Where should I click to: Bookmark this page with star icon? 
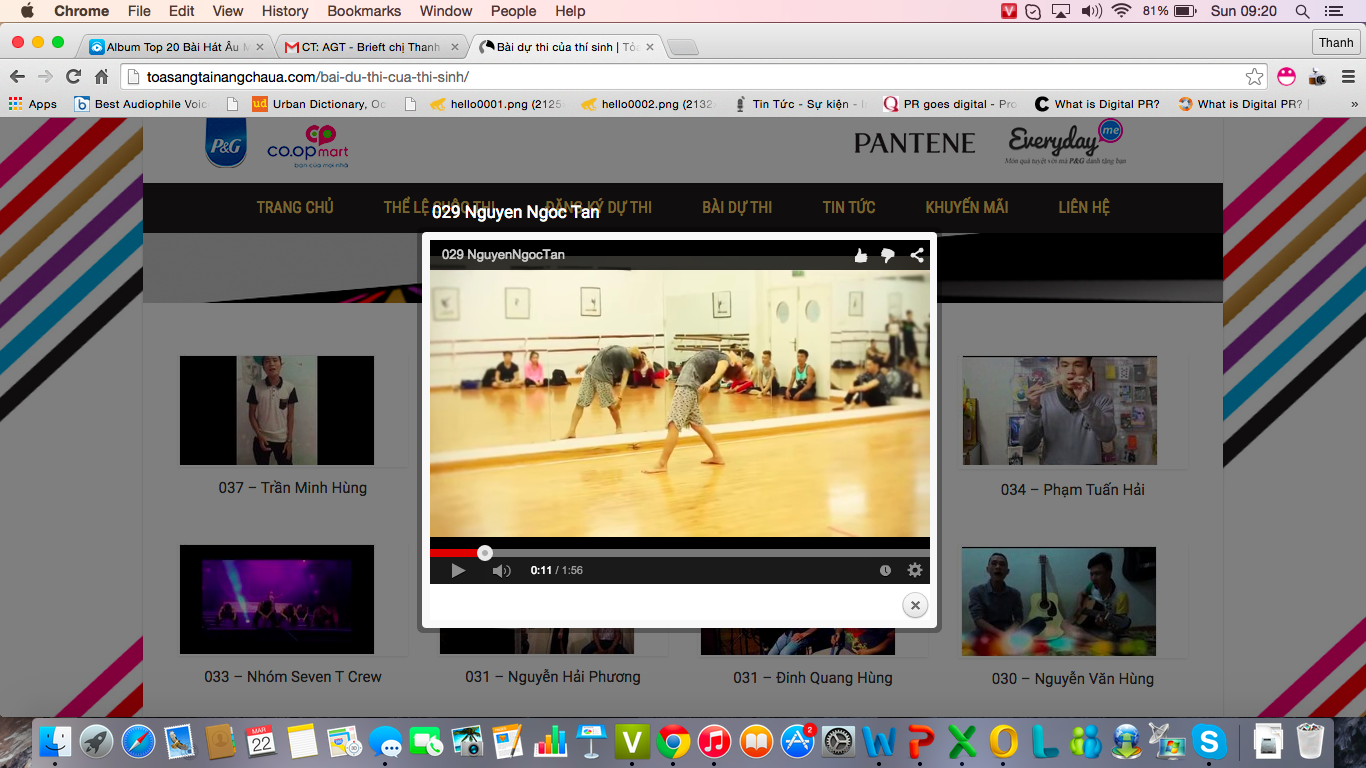(1254, 77)
